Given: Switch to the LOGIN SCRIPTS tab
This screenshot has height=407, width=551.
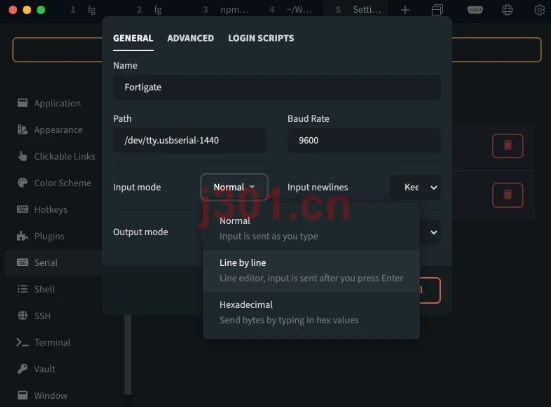Looking at the screenshot, I should point(261,38).
